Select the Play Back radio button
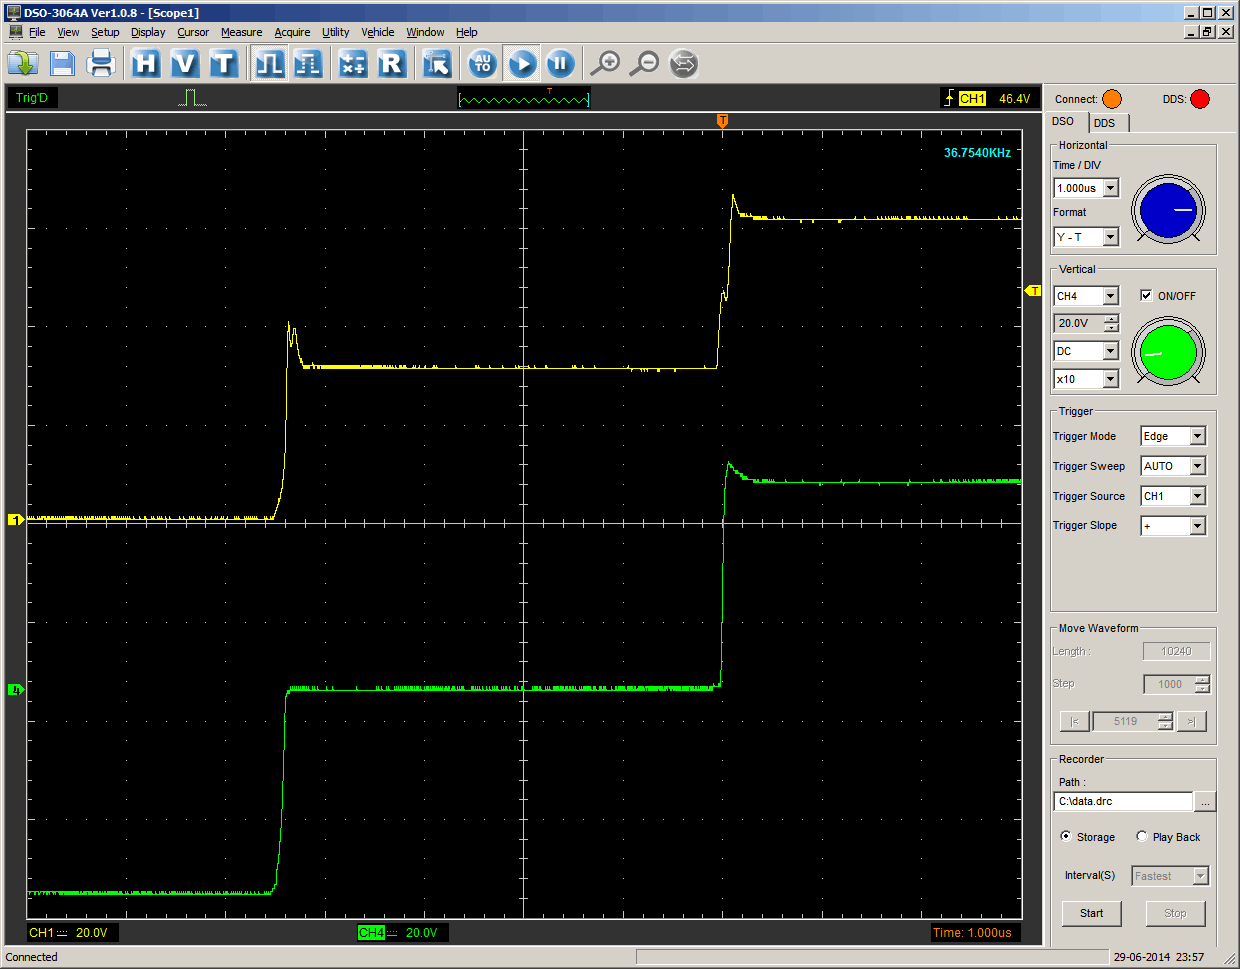The width and height of the screenshot is (1240, 969). tap(1142, 836)
